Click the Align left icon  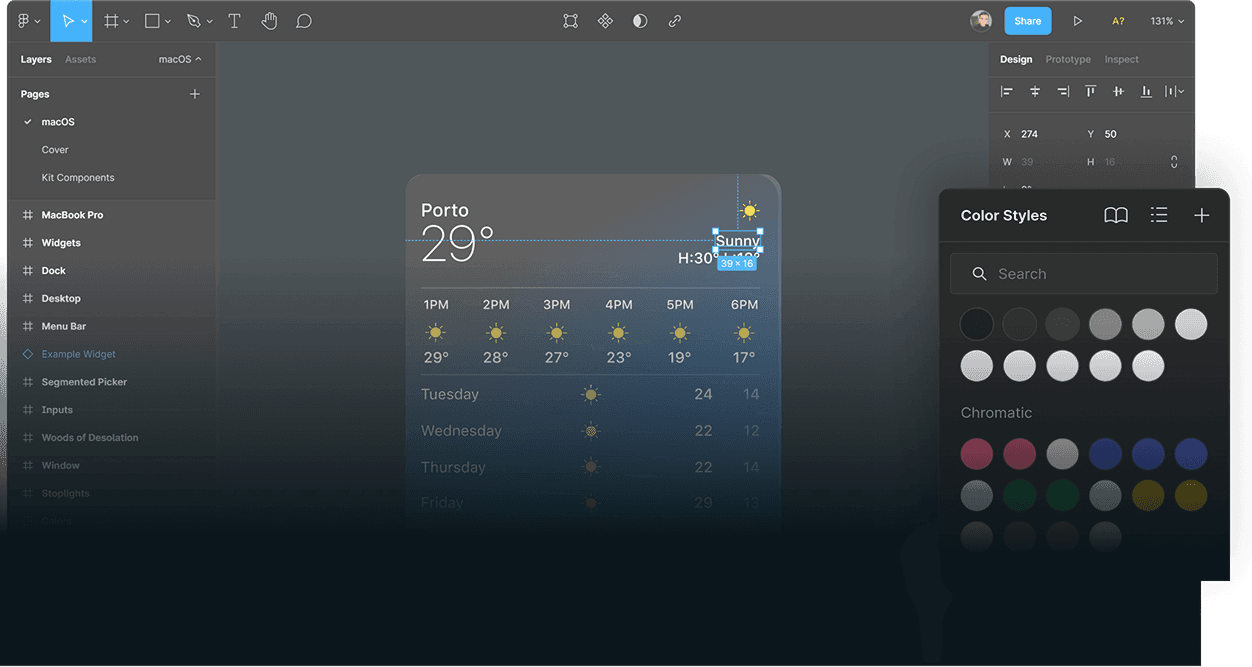[x=1006, y=91]
